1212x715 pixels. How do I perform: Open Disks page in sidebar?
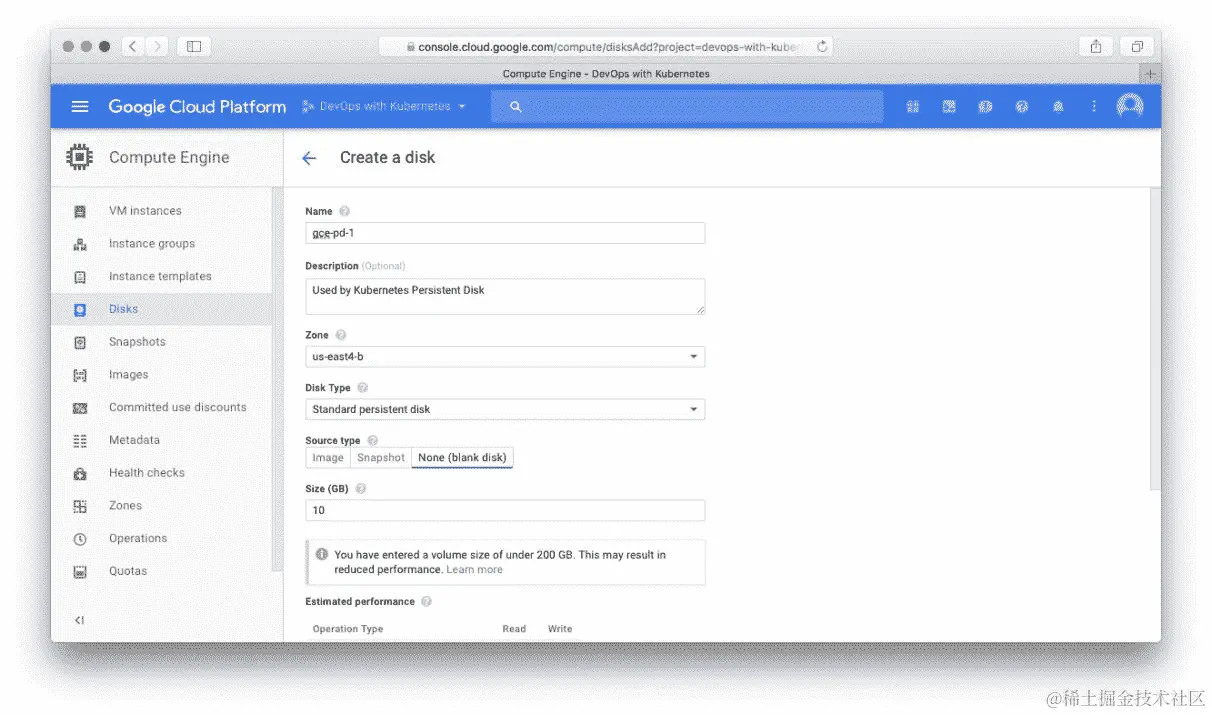click(x=124, y=310)
